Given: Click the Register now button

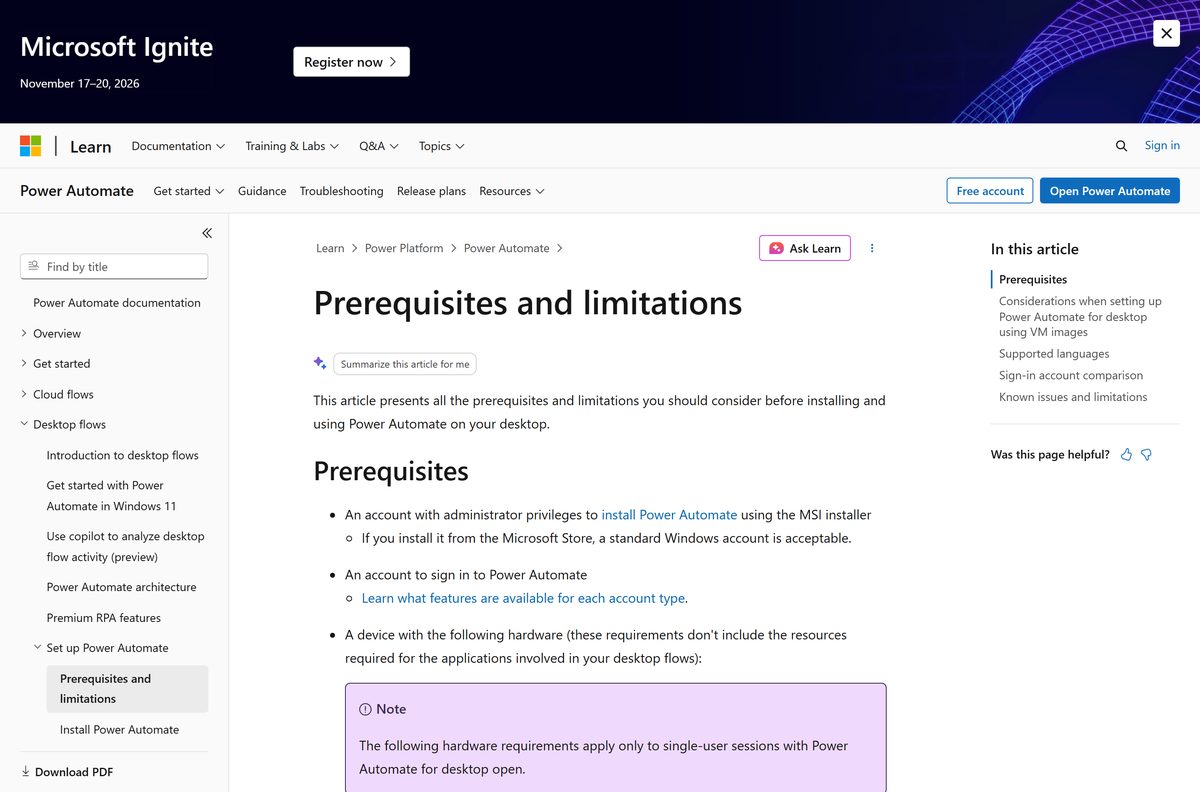Looking at the screenshot, I should (x=351, y=62).
